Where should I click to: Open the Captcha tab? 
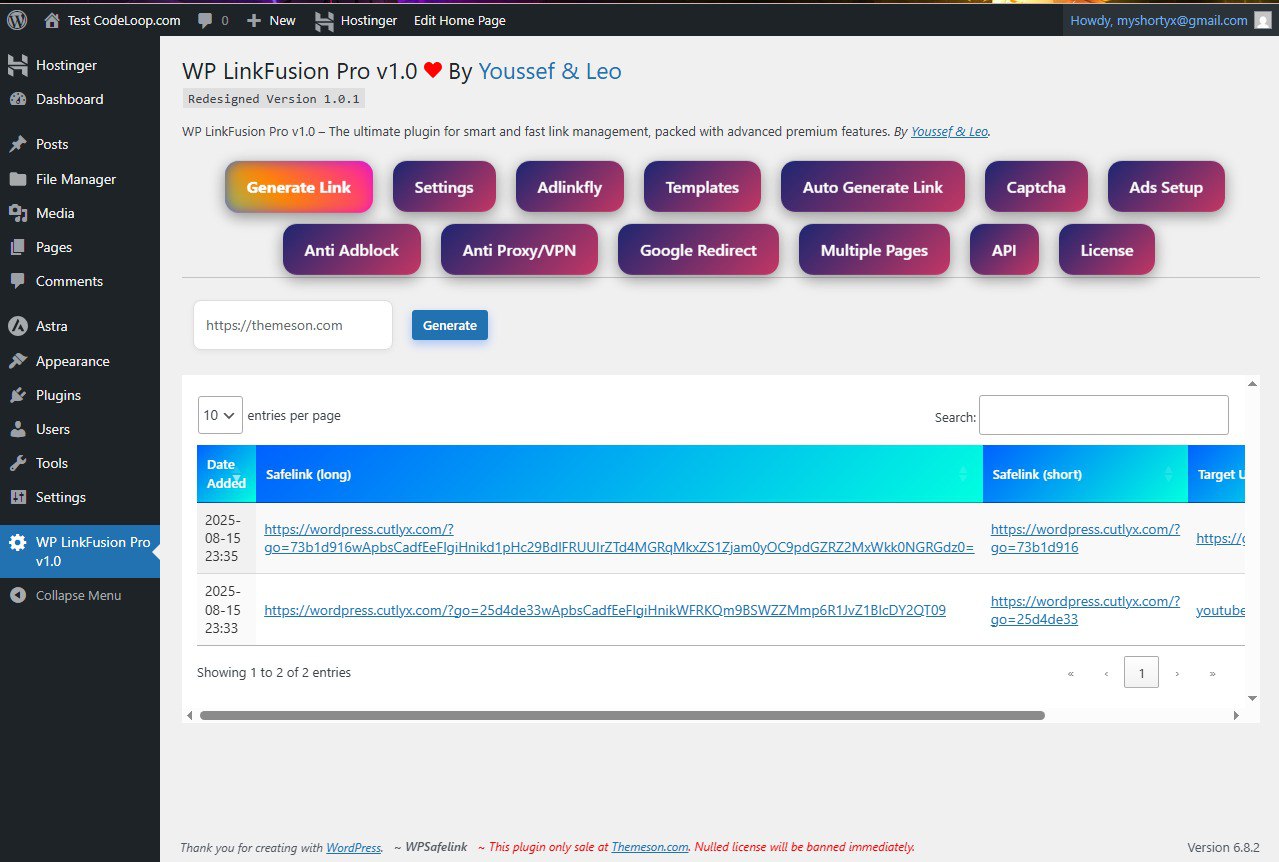(1036, 187)
